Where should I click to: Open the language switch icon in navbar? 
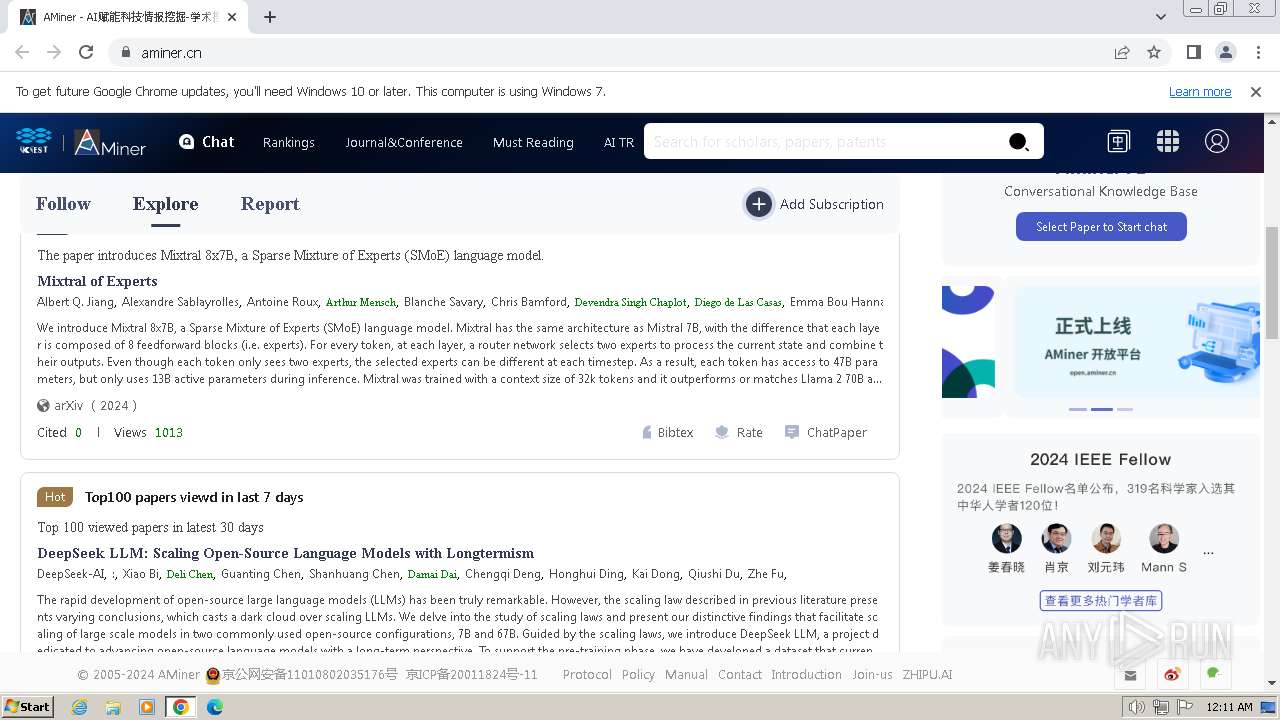(1118, 142)
